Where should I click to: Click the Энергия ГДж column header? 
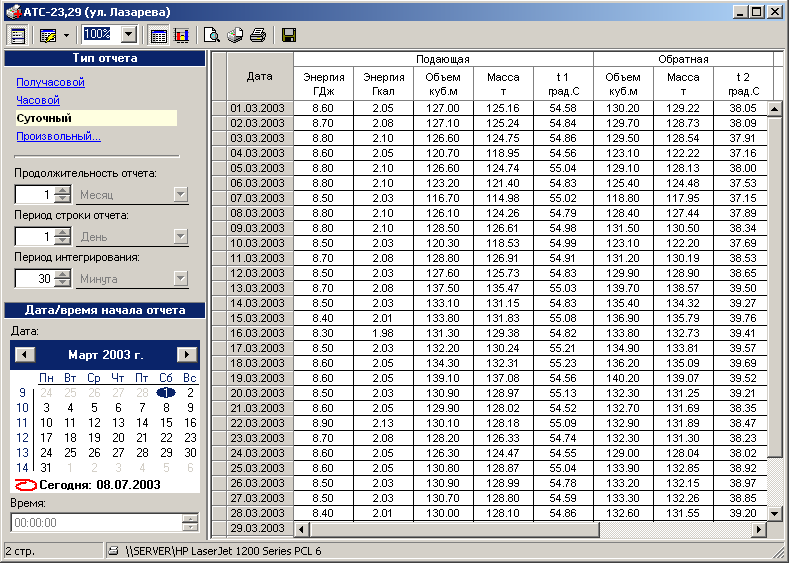click(x=324, y=84)
